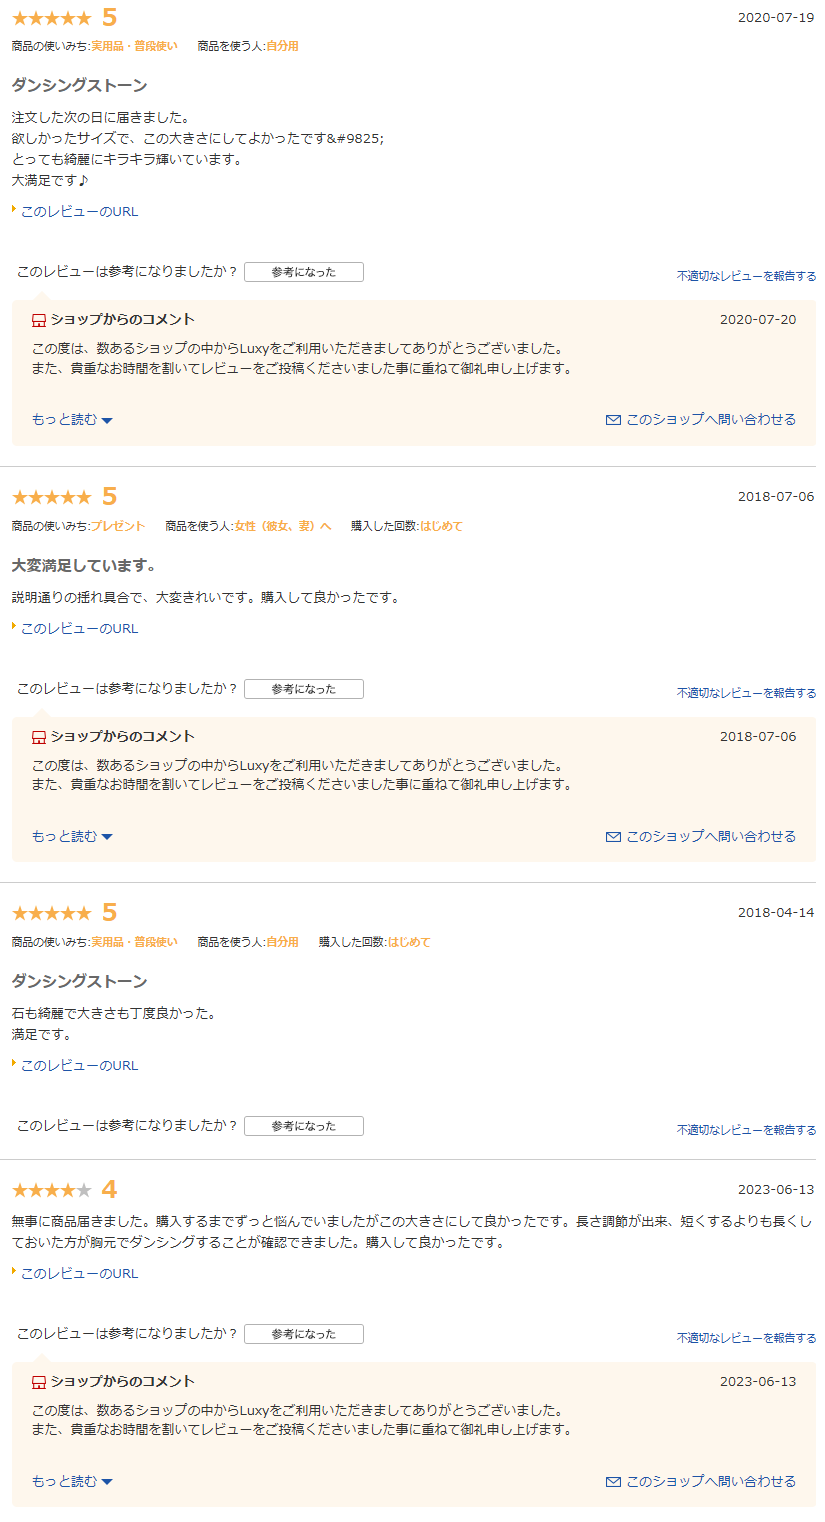This screenshot has height=1522, width=825.
Task: Click the shop icon beside the 2023-06-13 ショップからのコメント
Action: coord(39,1382)
